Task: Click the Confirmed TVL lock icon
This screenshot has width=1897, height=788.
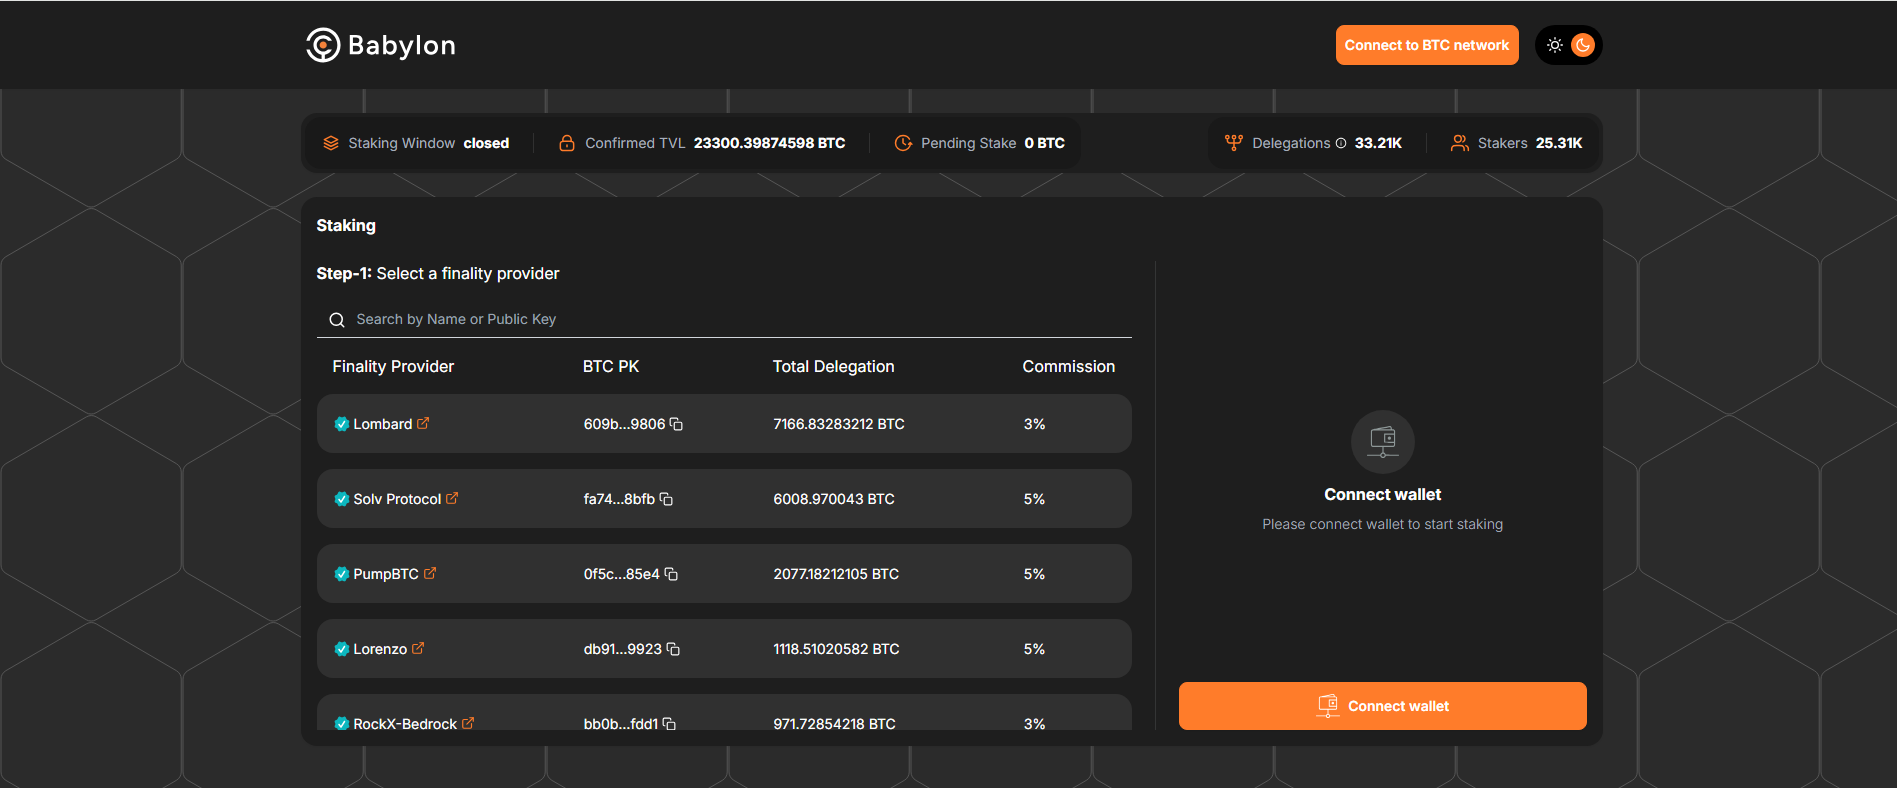Action: (567, 143)
